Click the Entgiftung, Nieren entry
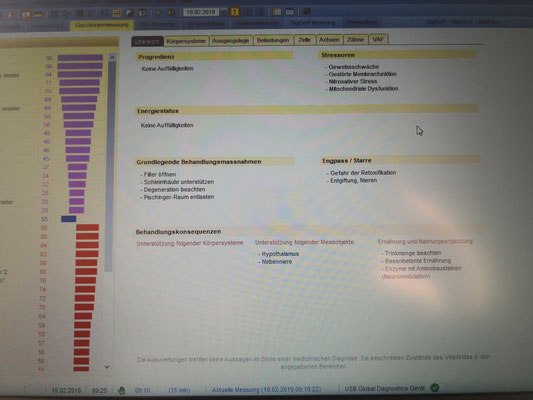This screenshot has width=533, height=400. (353, 180)
